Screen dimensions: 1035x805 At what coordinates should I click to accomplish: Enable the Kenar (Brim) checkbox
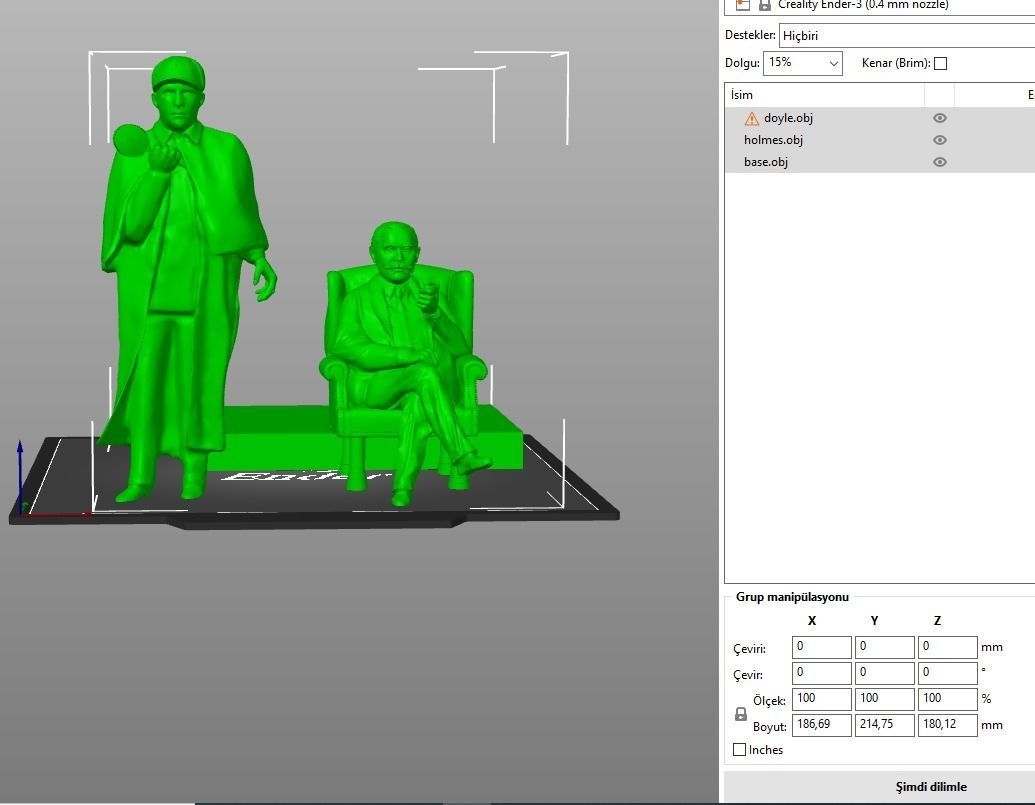tap(941, 63)
